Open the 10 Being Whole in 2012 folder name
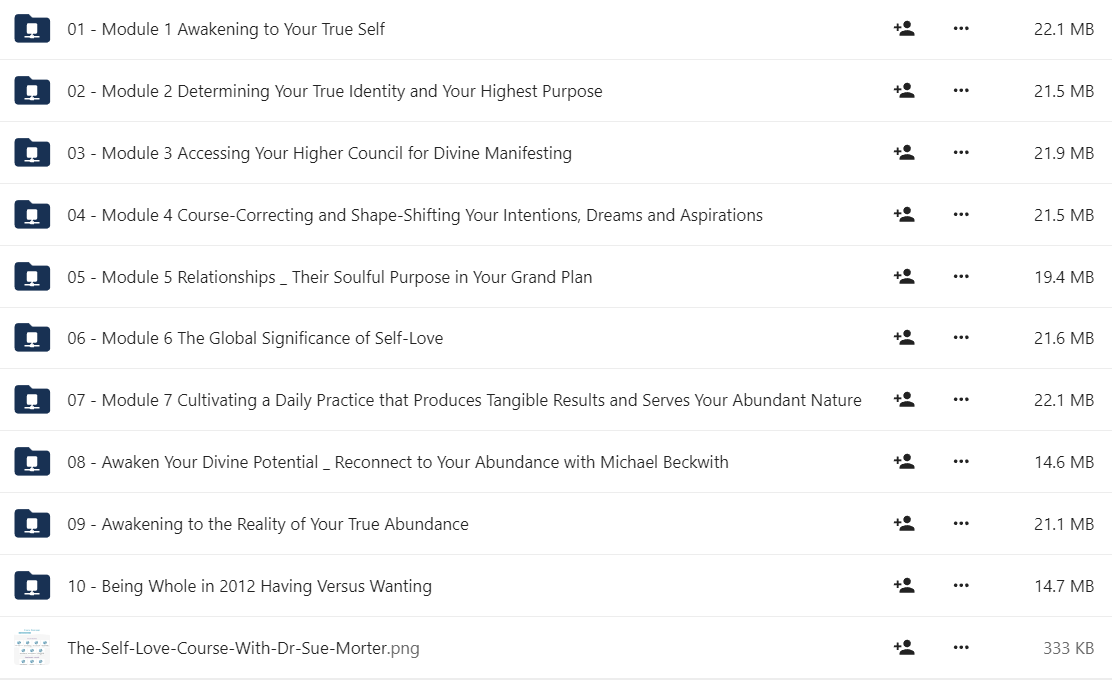The width and height of the screenshot is (1112, 681). click(250, 586)
